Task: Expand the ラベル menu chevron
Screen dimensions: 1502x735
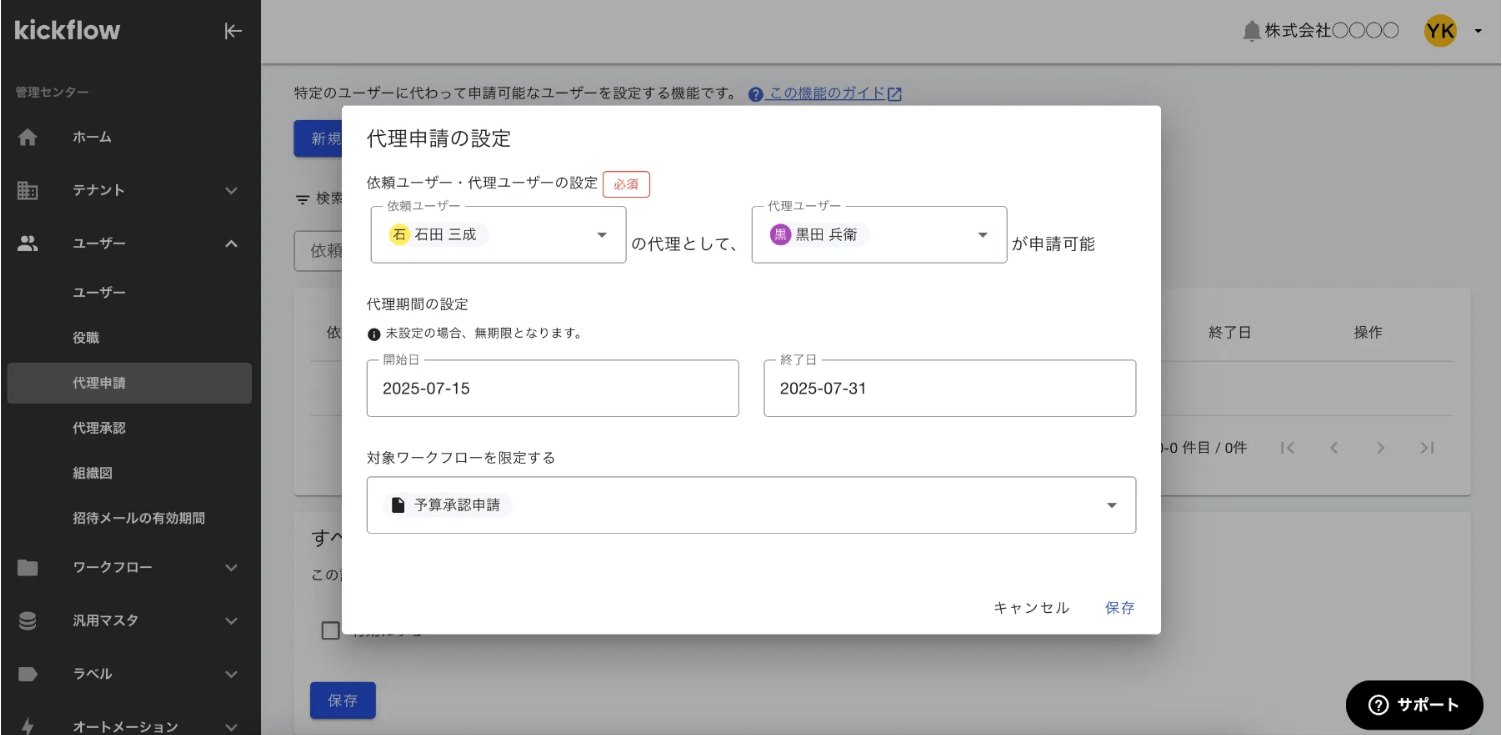Action: click(x=231, y=674)
